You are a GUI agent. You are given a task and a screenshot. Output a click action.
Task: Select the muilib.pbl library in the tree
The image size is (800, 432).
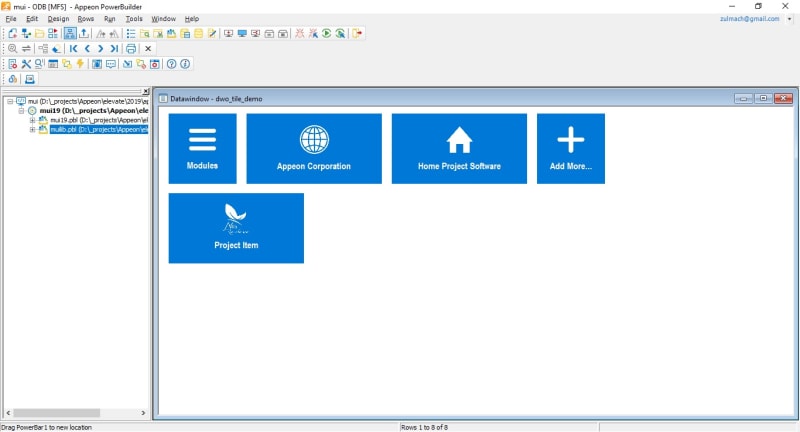99,130
